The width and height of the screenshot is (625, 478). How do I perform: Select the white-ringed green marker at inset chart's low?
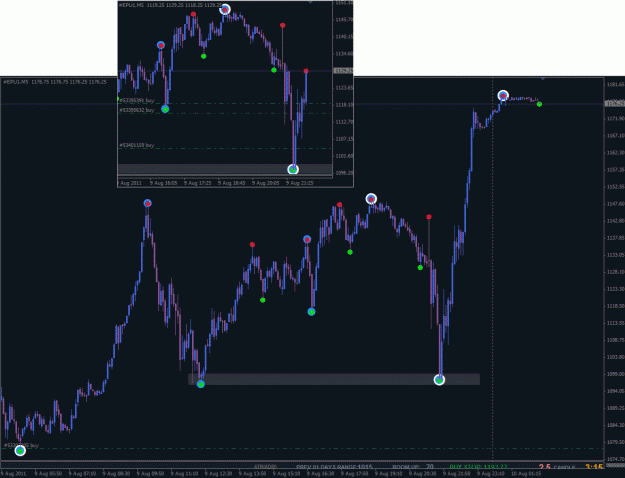pos(293,169)
